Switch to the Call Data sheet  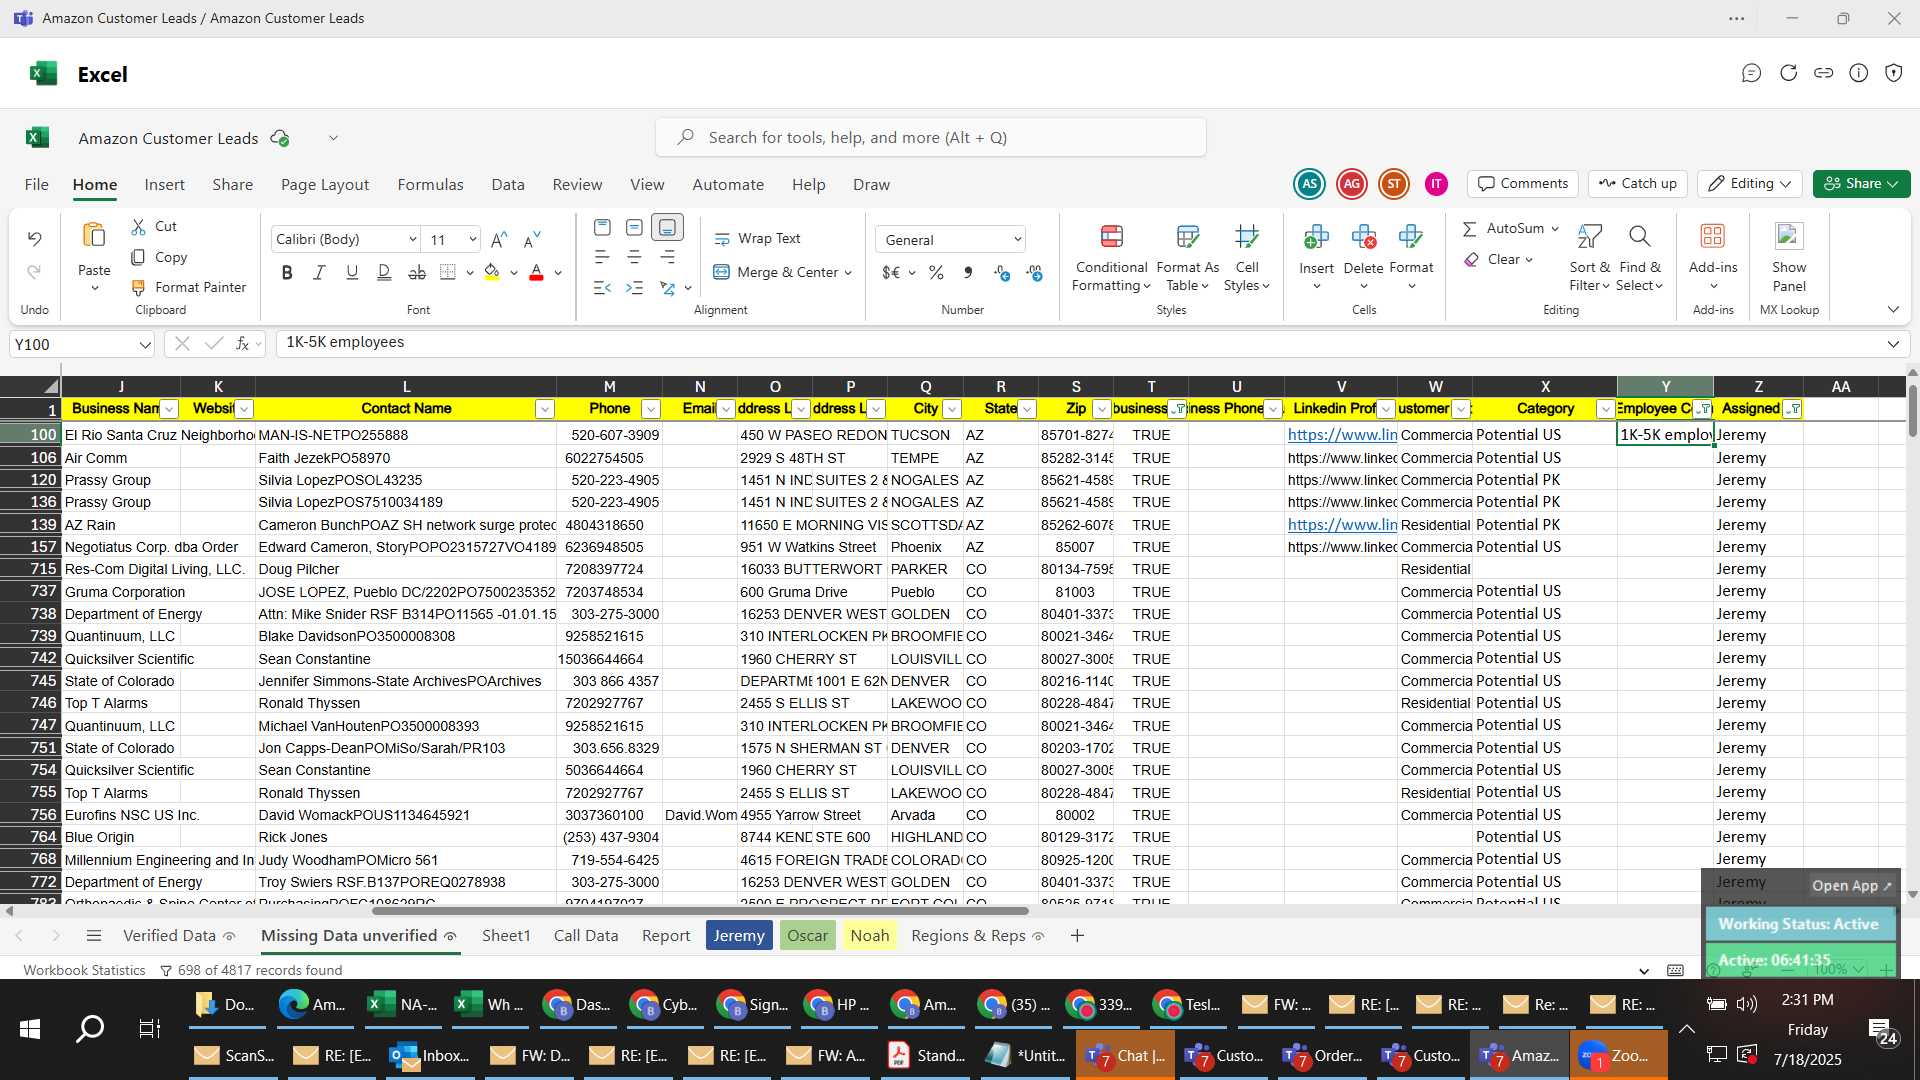586,936
